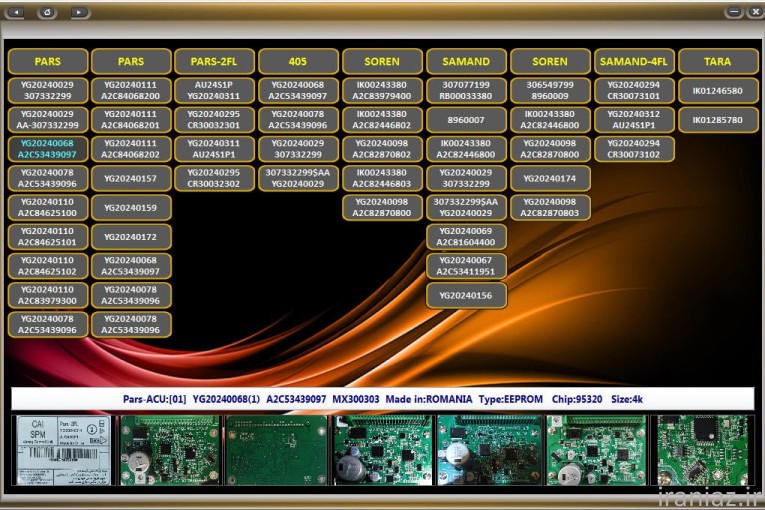Choose AU24S1P YG20240311 under PARS-2FL
Screen dimensions: 765x510
point(215,90)
